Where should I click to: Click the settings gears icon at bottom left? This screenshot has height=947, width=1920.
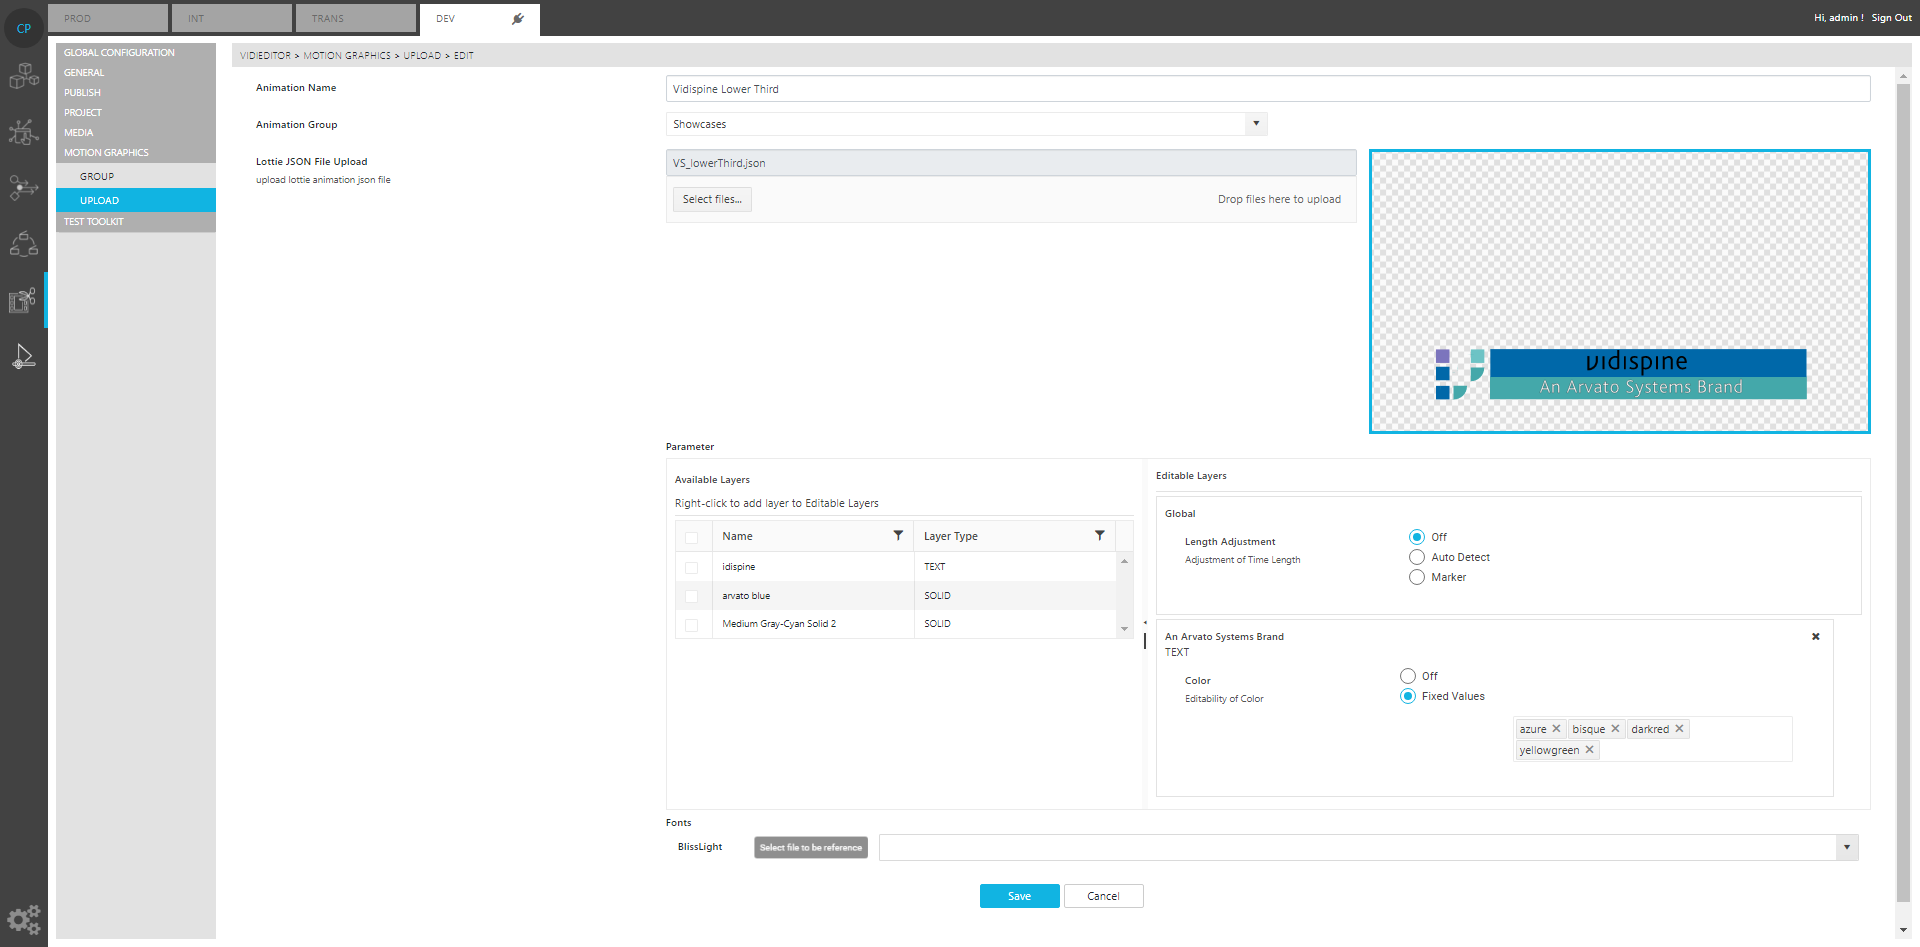pyautogui.click(x=23, y=919)
